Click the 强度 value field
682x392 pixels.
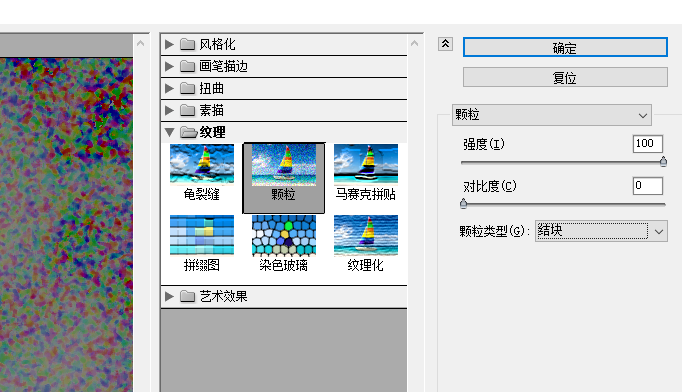click(x=648, y=144)
